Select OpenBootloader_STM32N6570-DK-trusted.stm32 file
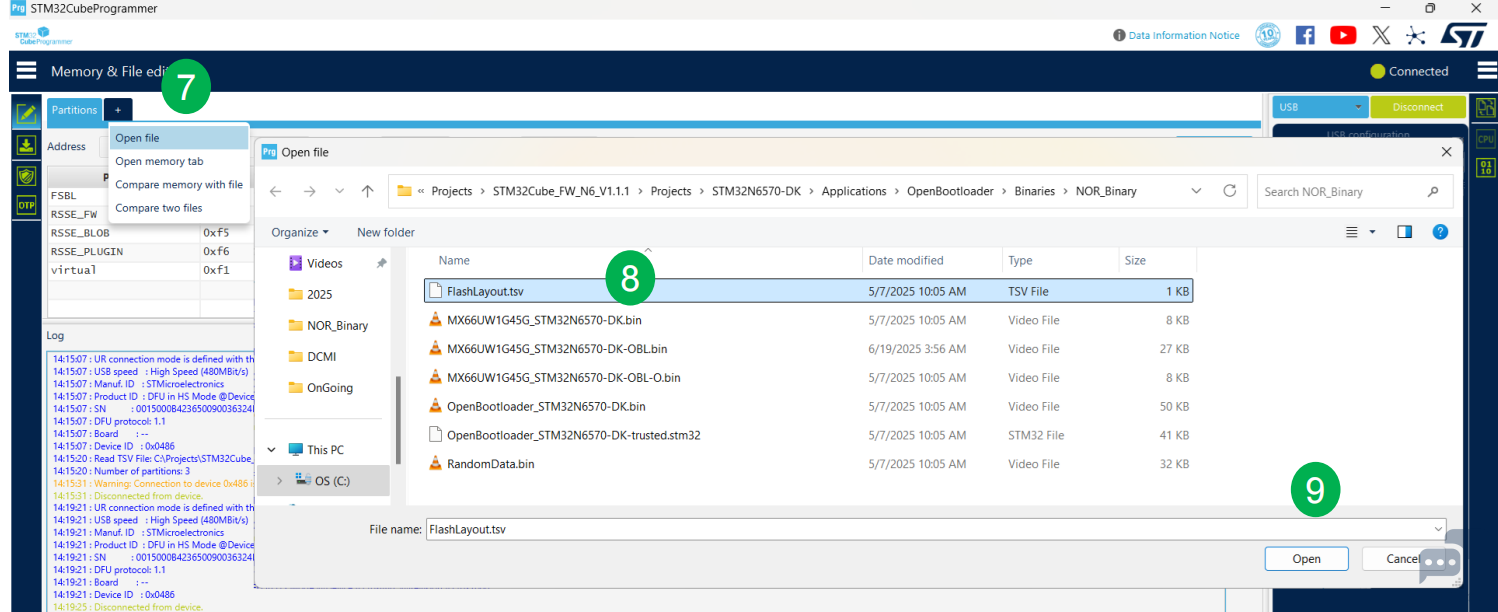This screenshot has height=612, width=1498. click(573, 435)
